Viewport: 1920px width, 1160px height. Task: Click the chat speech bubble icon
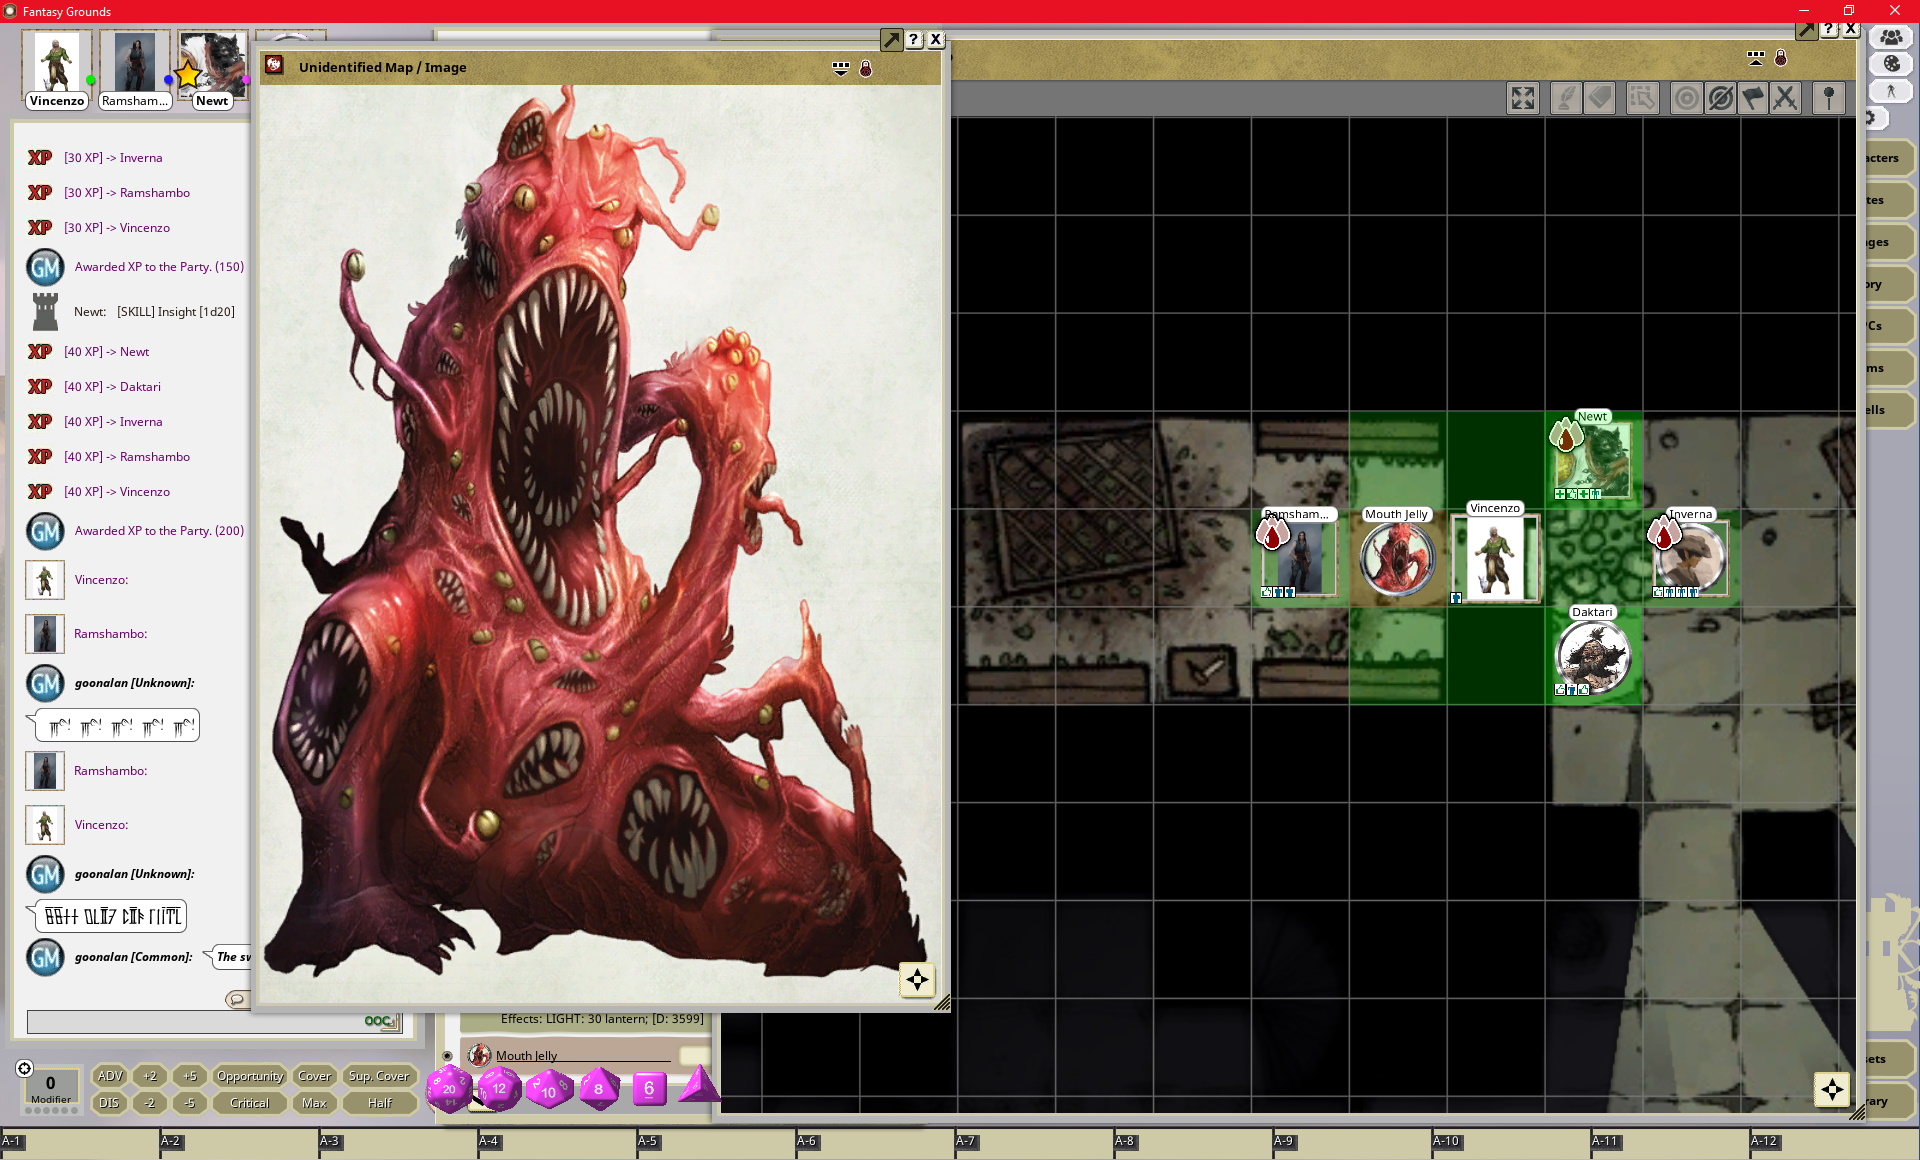point(237,999)
